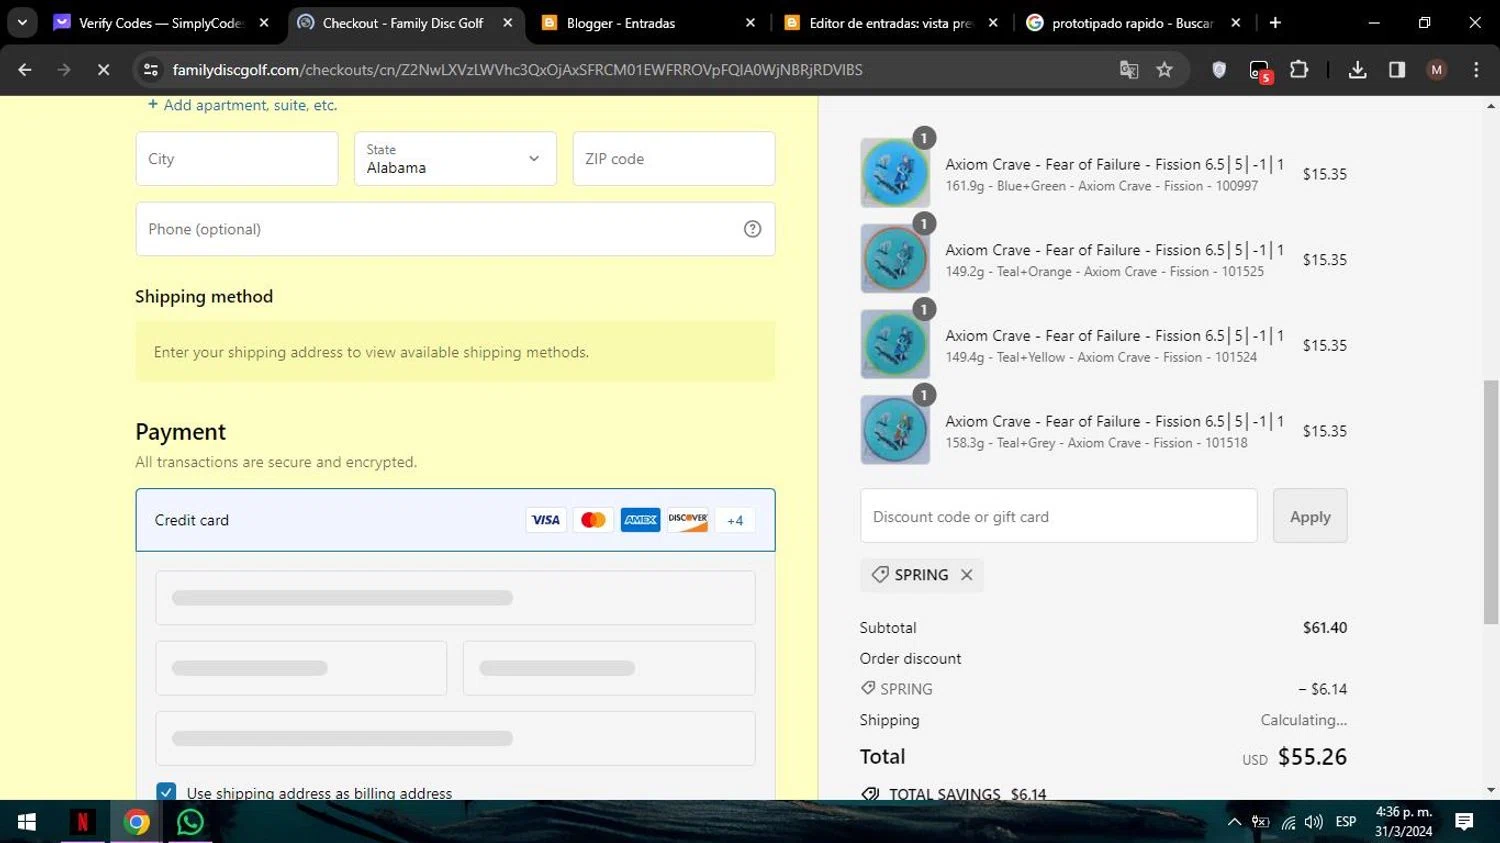Click the translate page icon
The height and width of the screenshot is (843, 1500).
1129,70
